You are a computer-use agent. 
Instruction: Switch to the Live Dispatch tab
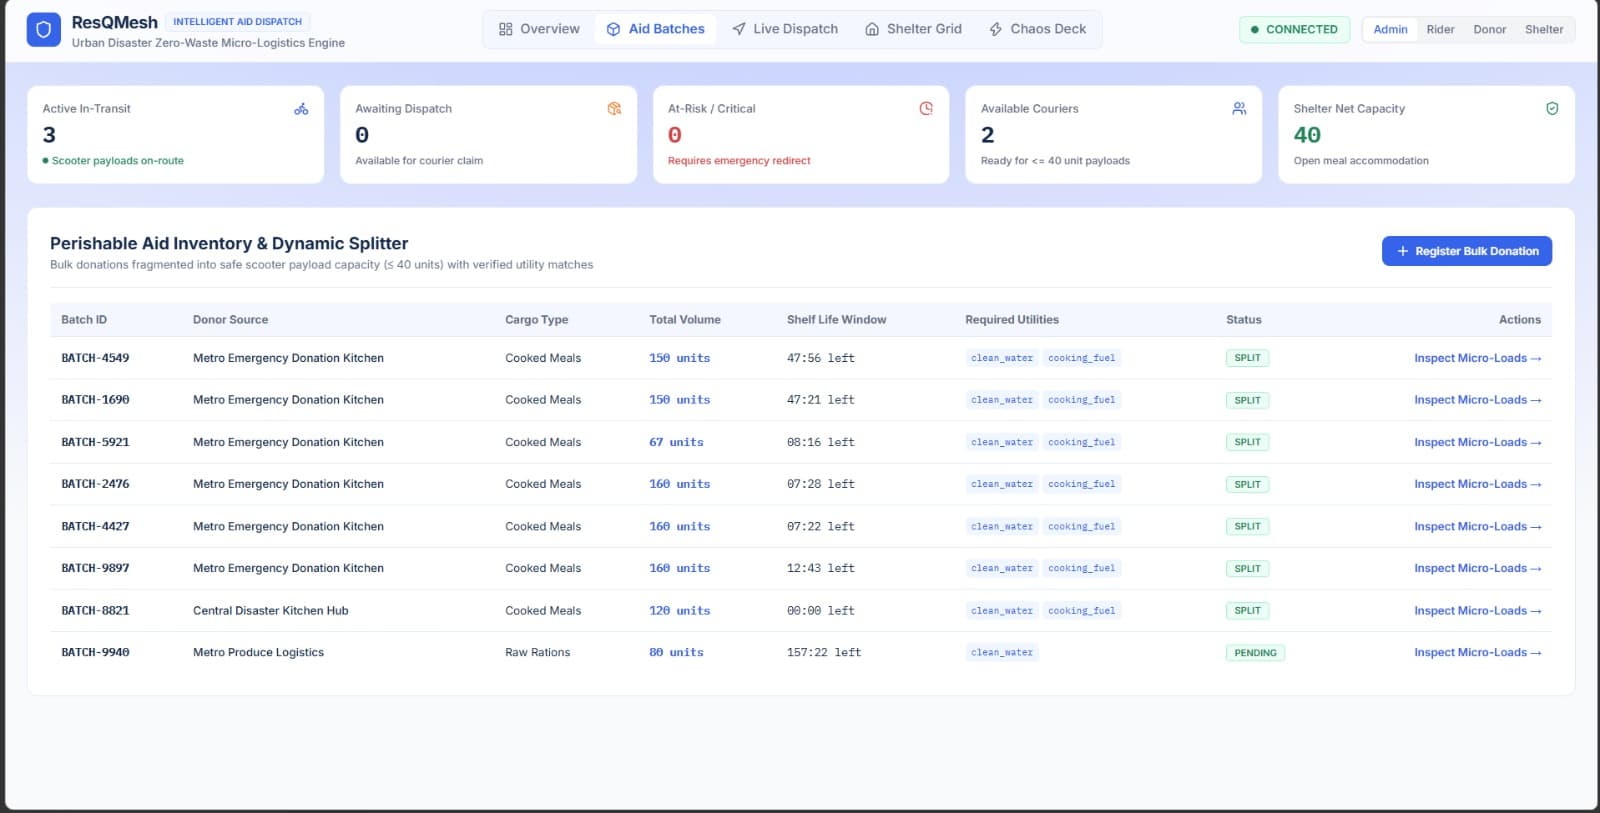[785, 29]
